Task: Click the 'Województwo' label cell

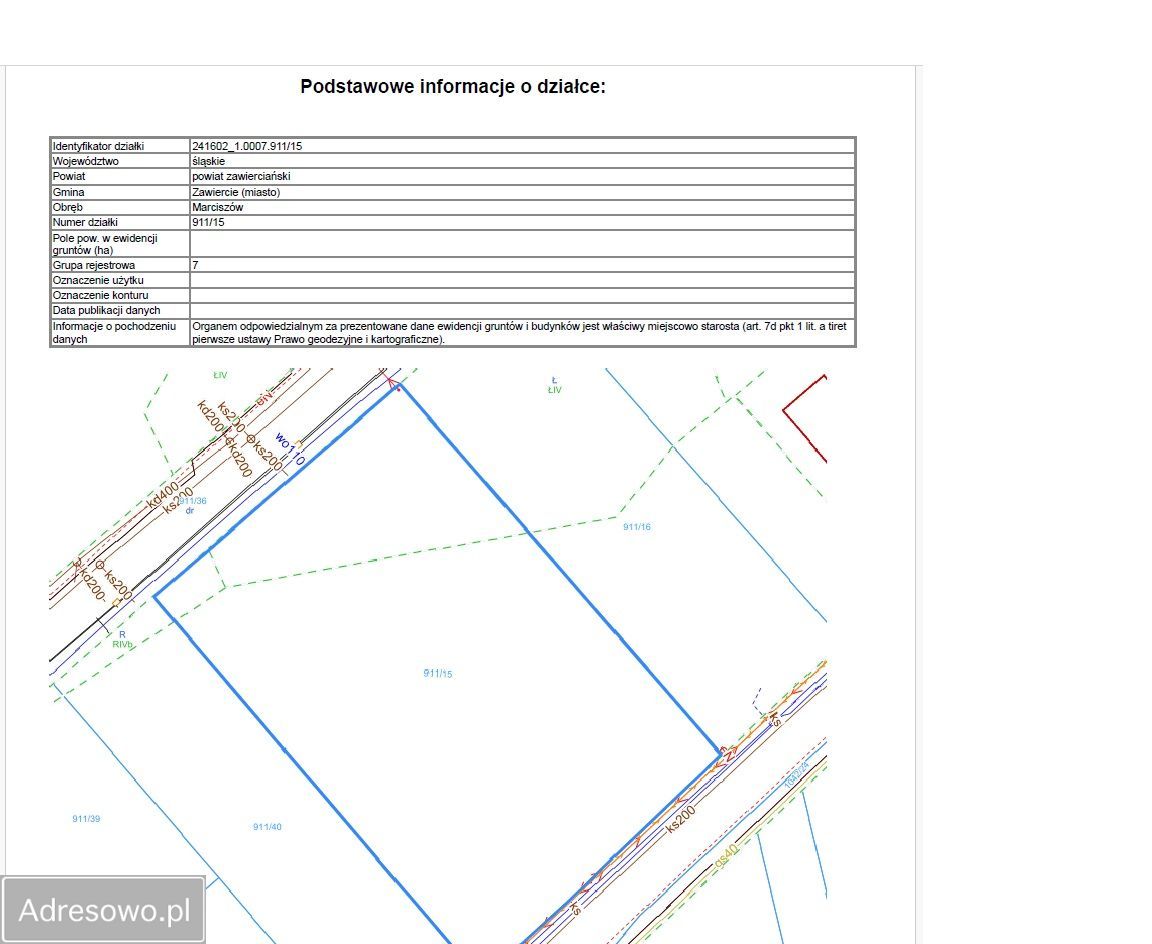Action: click(120, 161)
